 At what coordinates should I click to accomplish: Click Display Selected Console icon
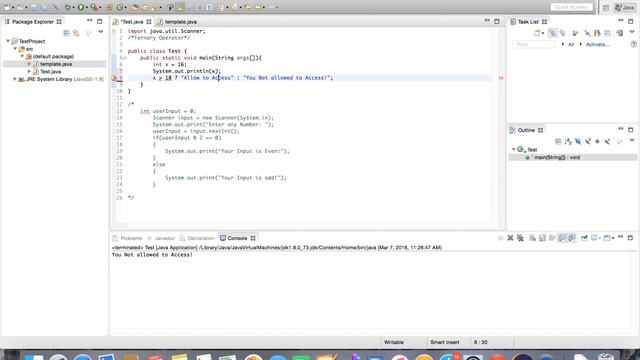tap(594, 238)
